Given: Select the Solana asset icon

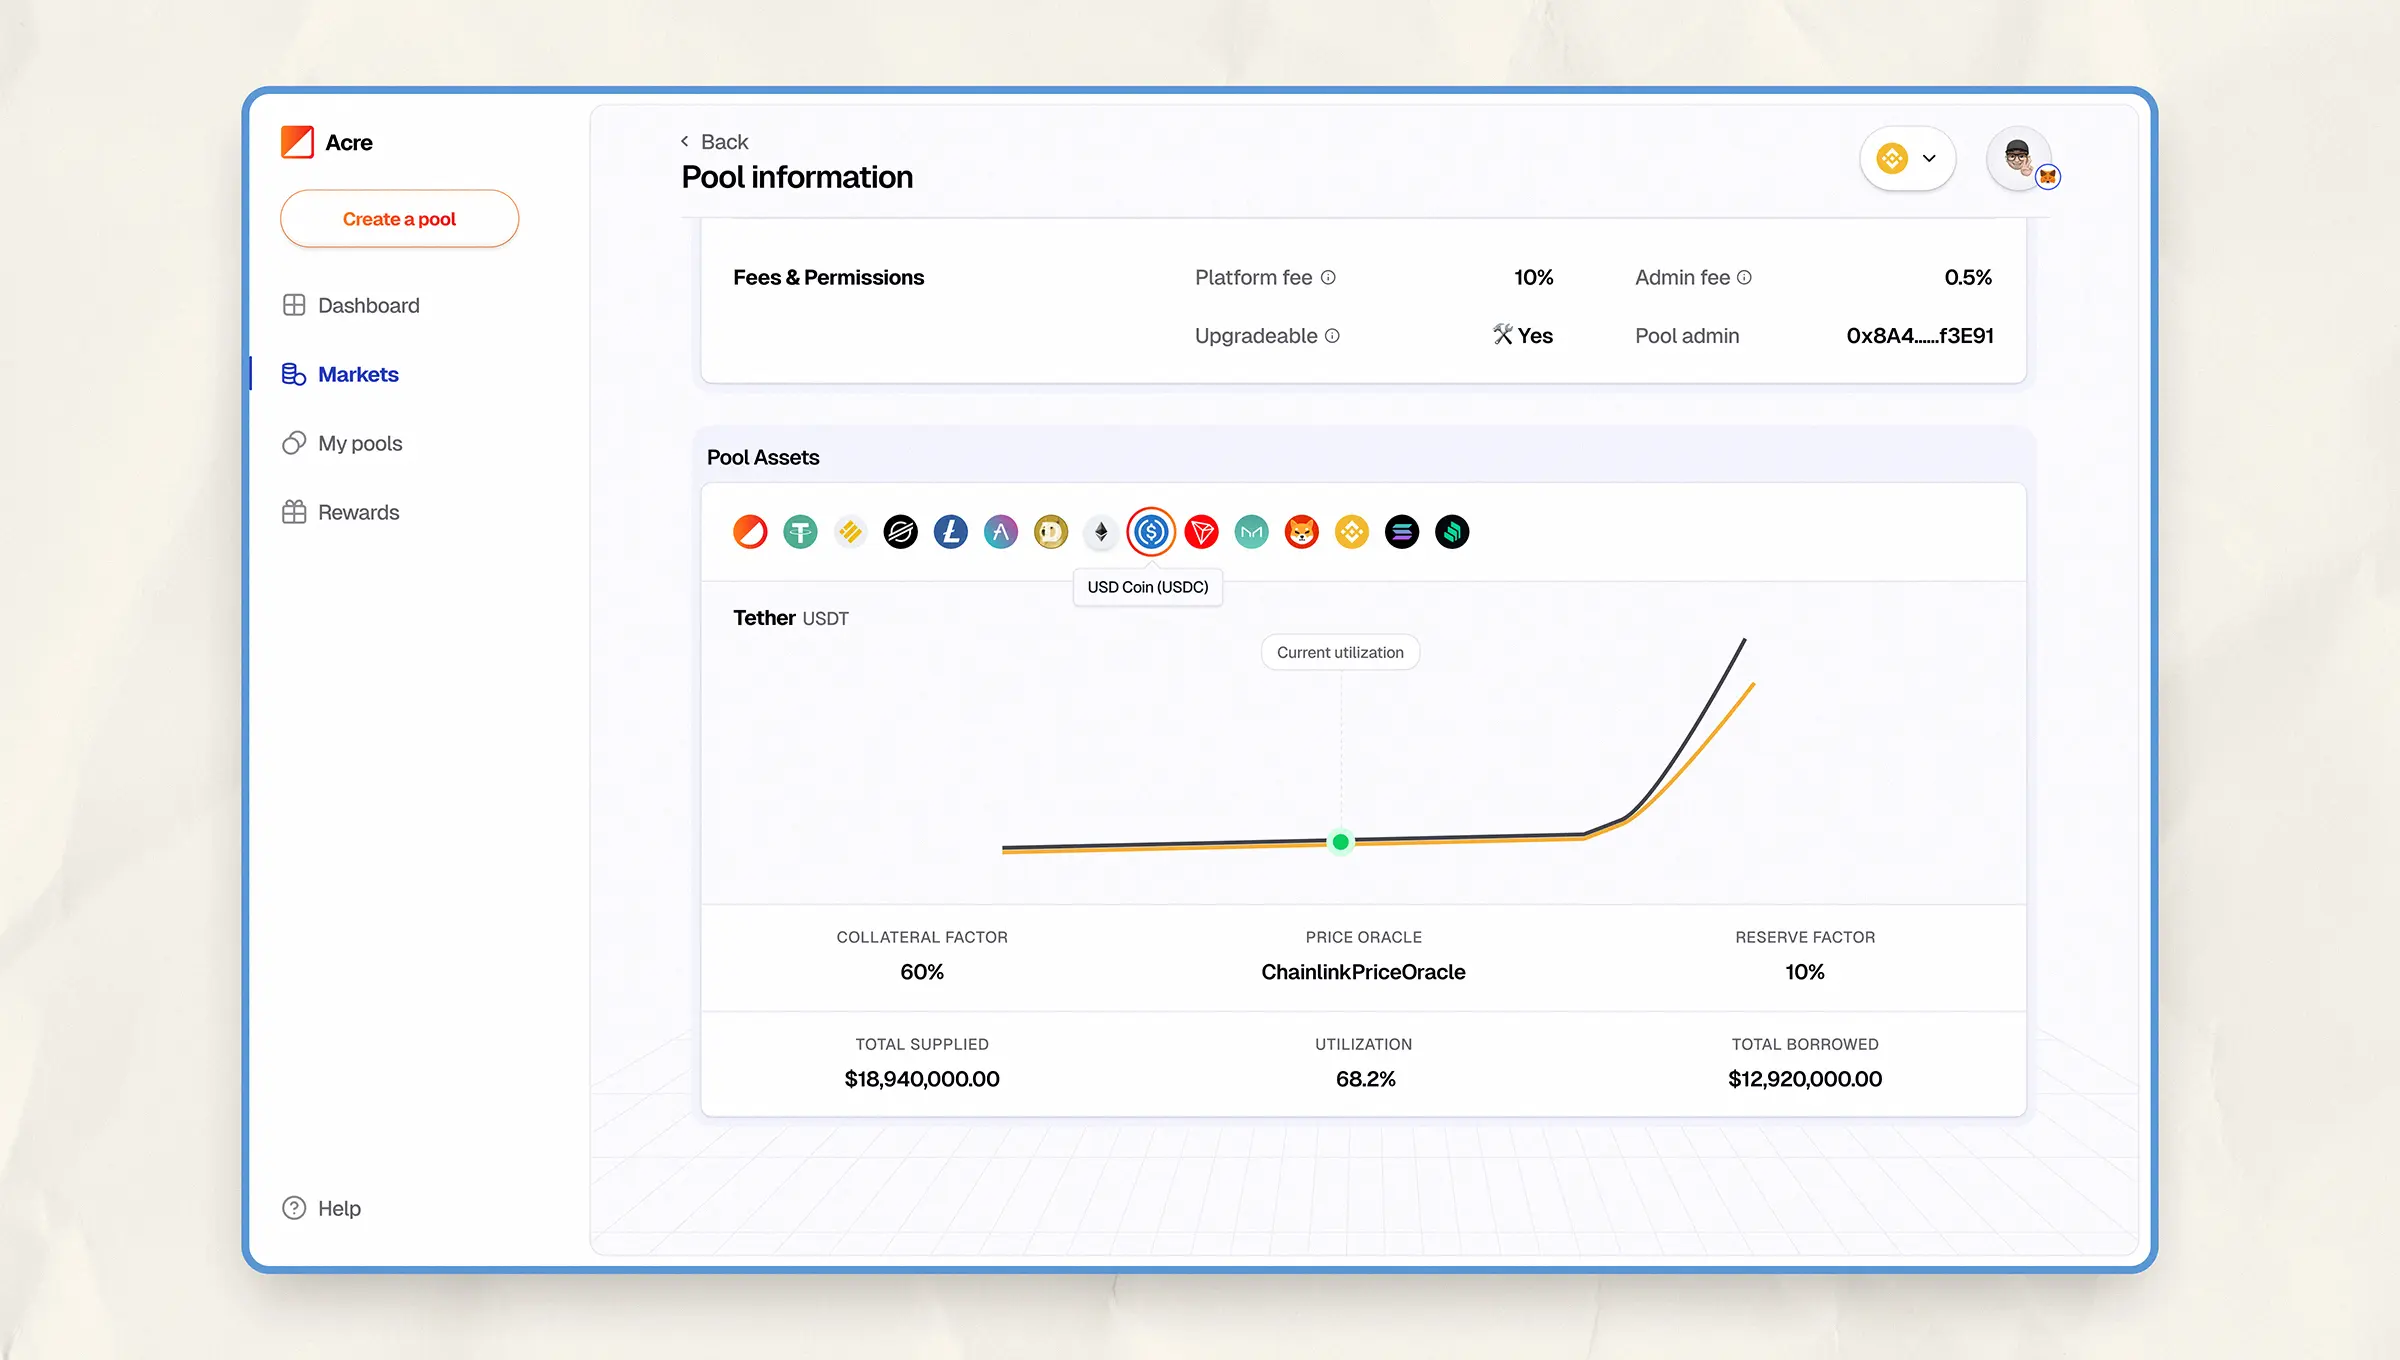Looking at the screenshot, I should pyautogui.click(x=1402, y=532).
